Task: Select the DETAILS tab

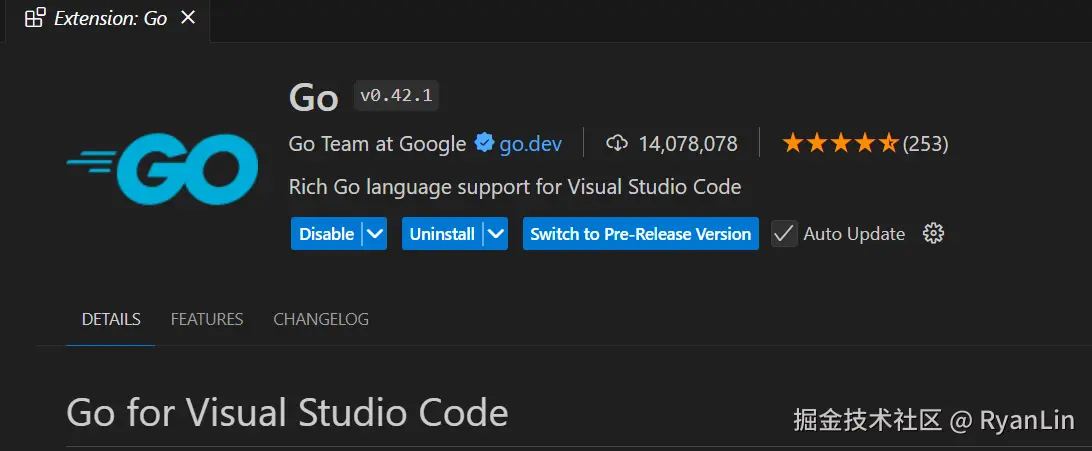Action: 111,319
